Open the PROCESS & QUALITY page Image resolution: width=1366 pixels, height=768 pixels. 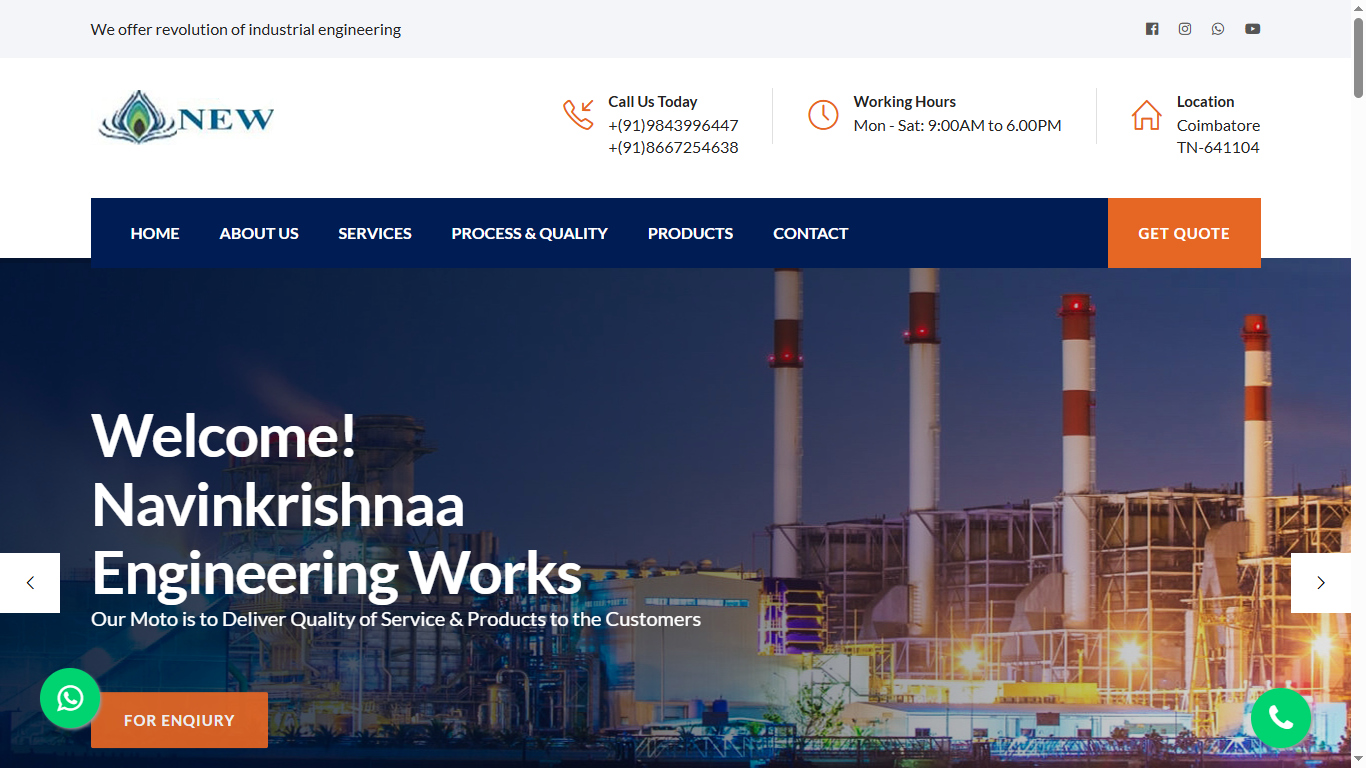529,233
